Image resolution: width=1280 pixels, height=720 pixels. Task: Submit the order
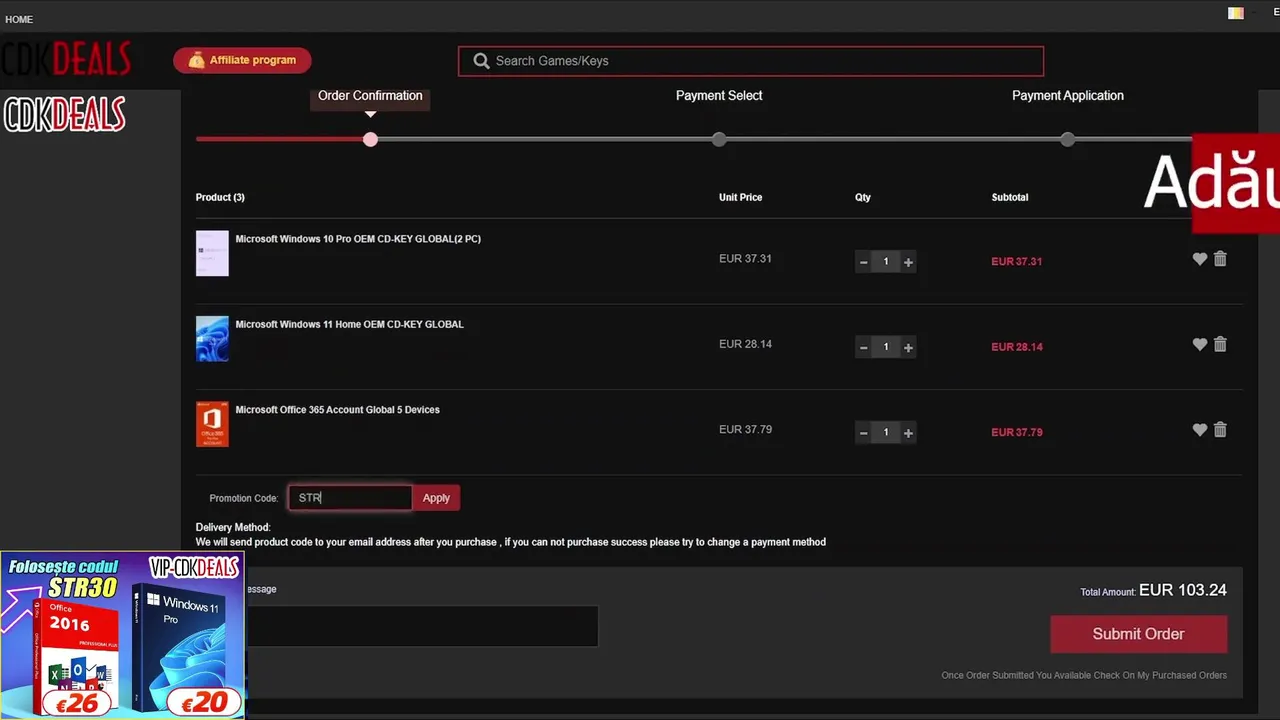coord(1138,634)
